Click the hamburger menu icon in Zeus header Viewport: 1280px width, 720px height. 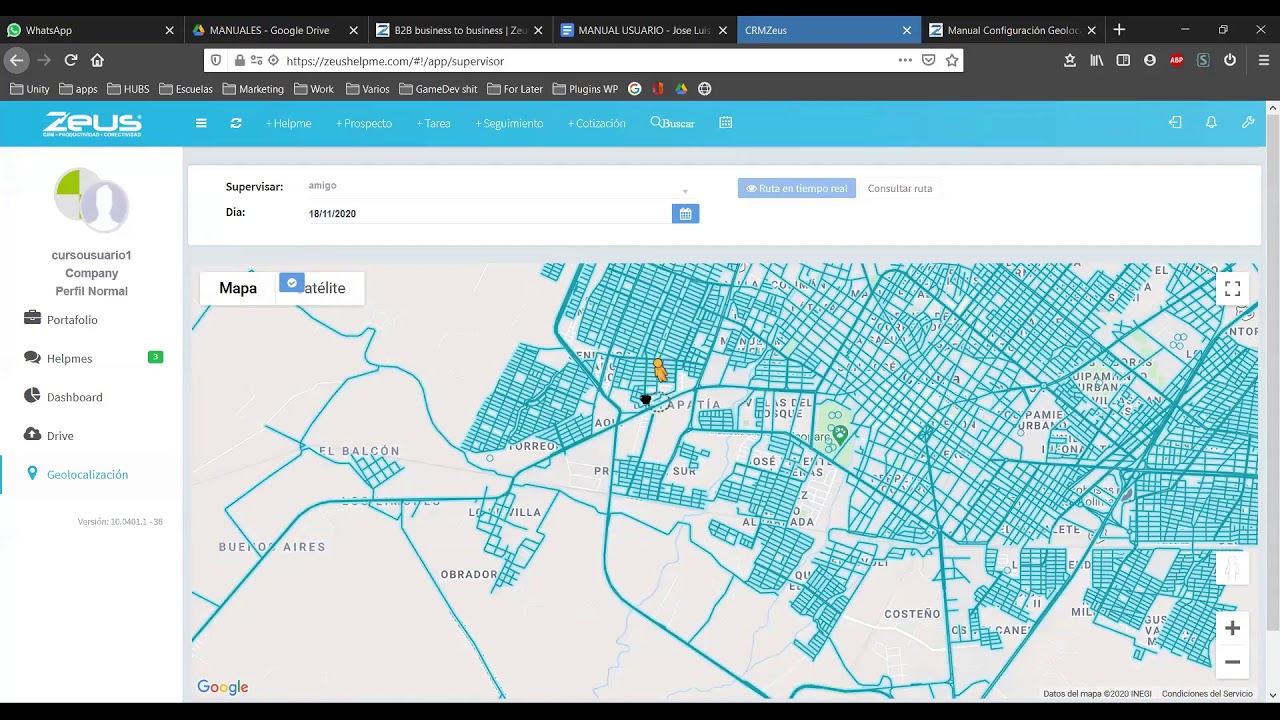[x=201, y=123]
